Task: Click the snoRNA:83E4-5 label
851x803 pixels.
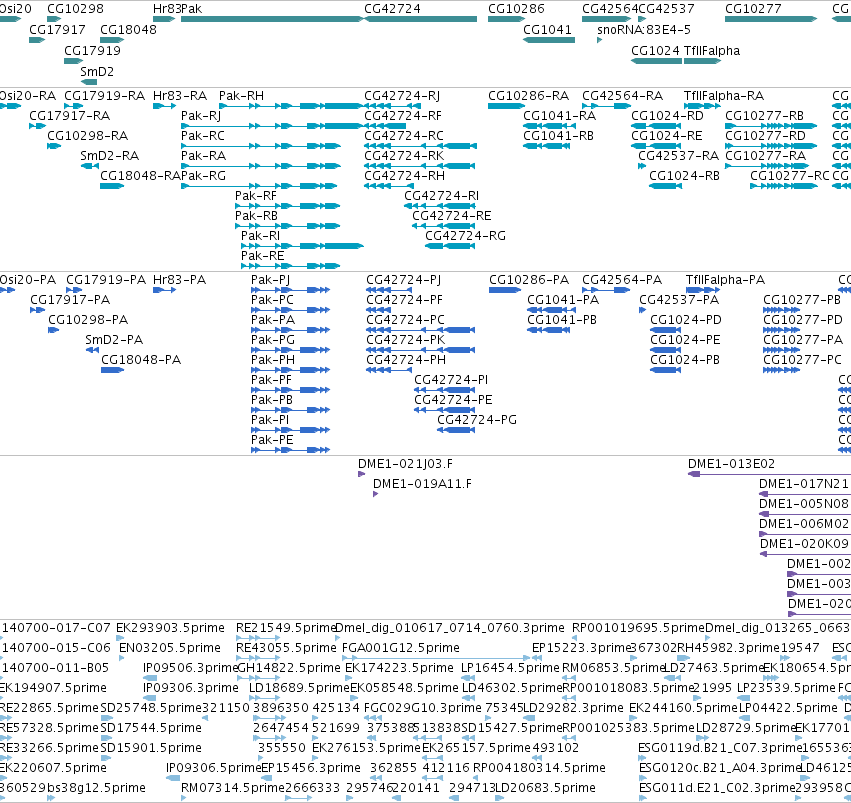Action: [x=644, y=30]
